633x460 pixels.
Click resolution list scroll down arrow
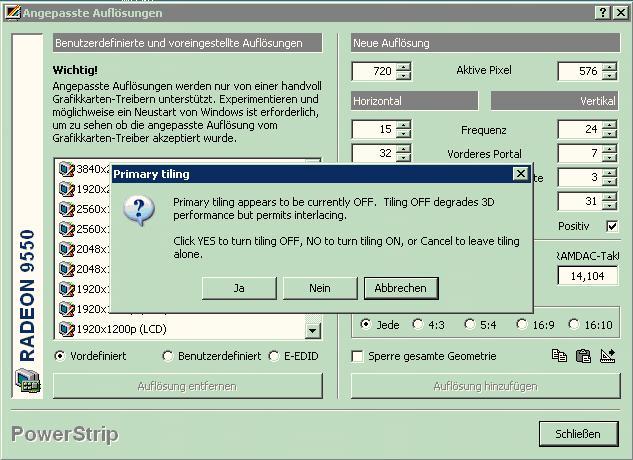312,330
